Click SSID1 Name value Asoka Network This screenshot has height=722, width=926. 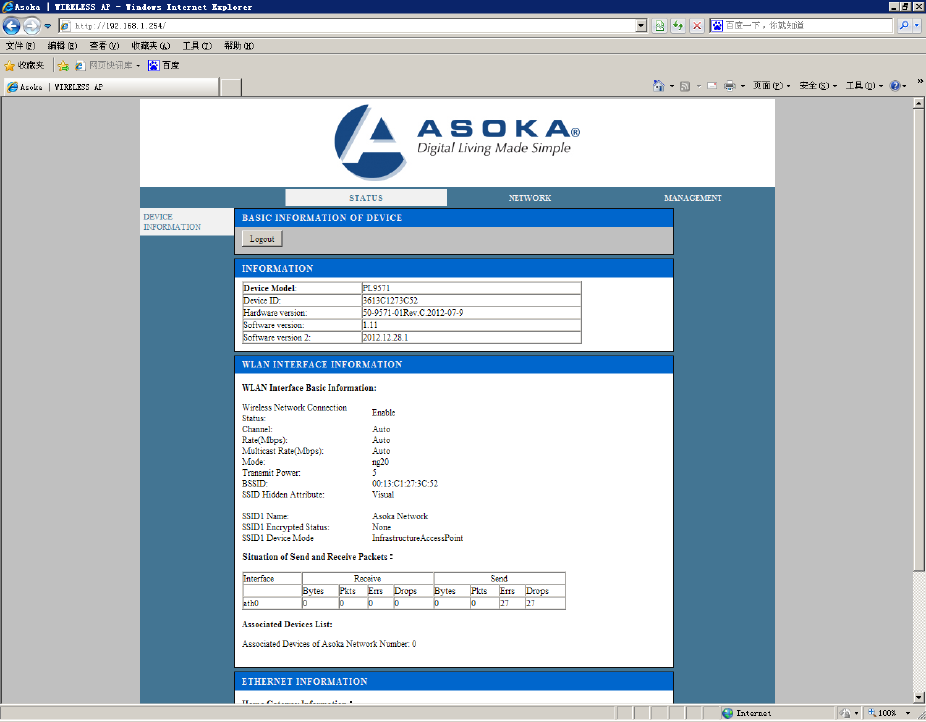click(x=400, y=516)
